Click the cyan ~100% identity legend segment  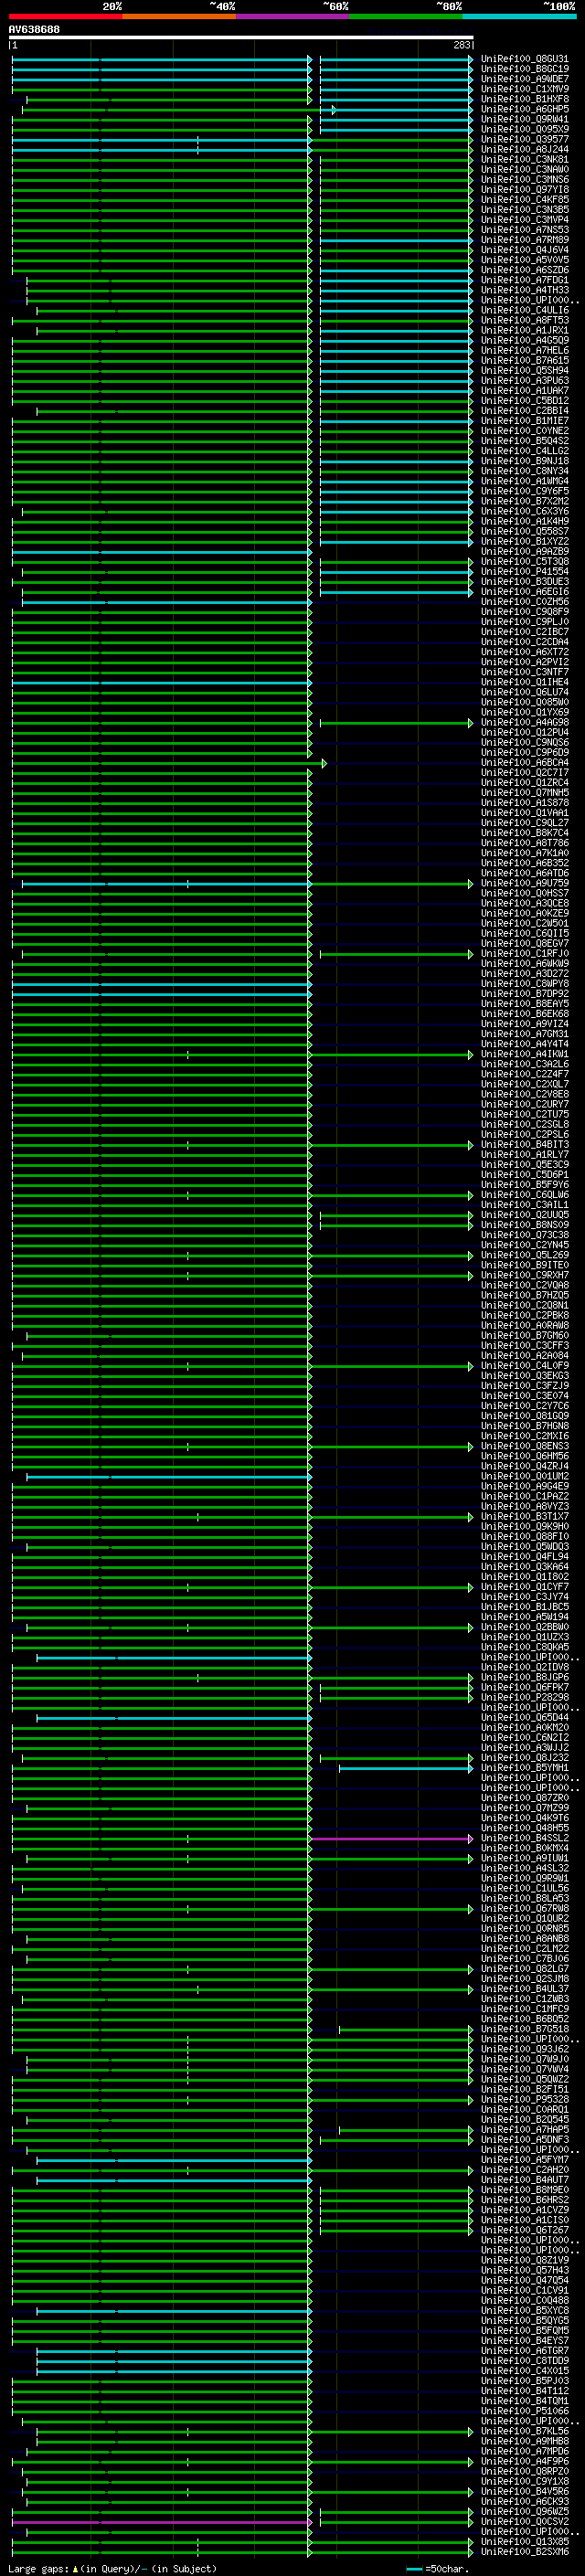click(519, 16)
